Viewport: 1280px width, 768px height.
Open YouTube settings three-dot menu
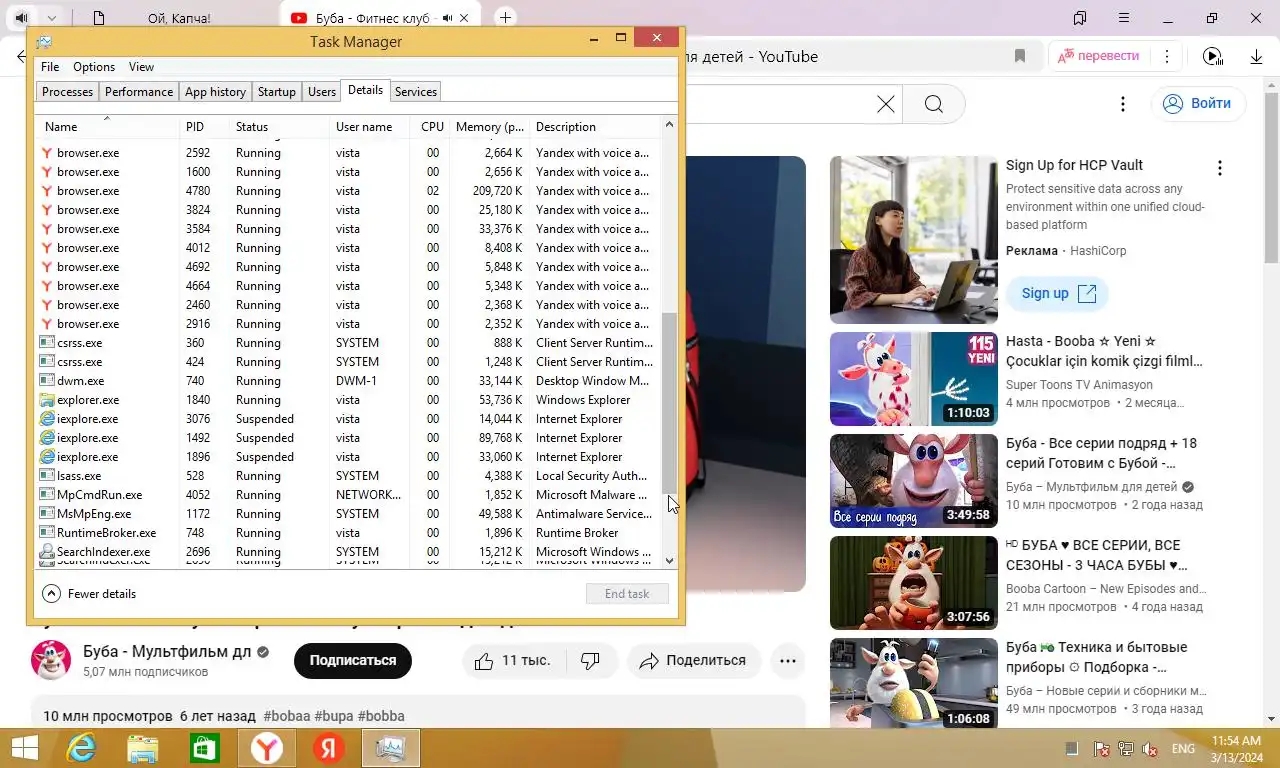click(1123, 104)
